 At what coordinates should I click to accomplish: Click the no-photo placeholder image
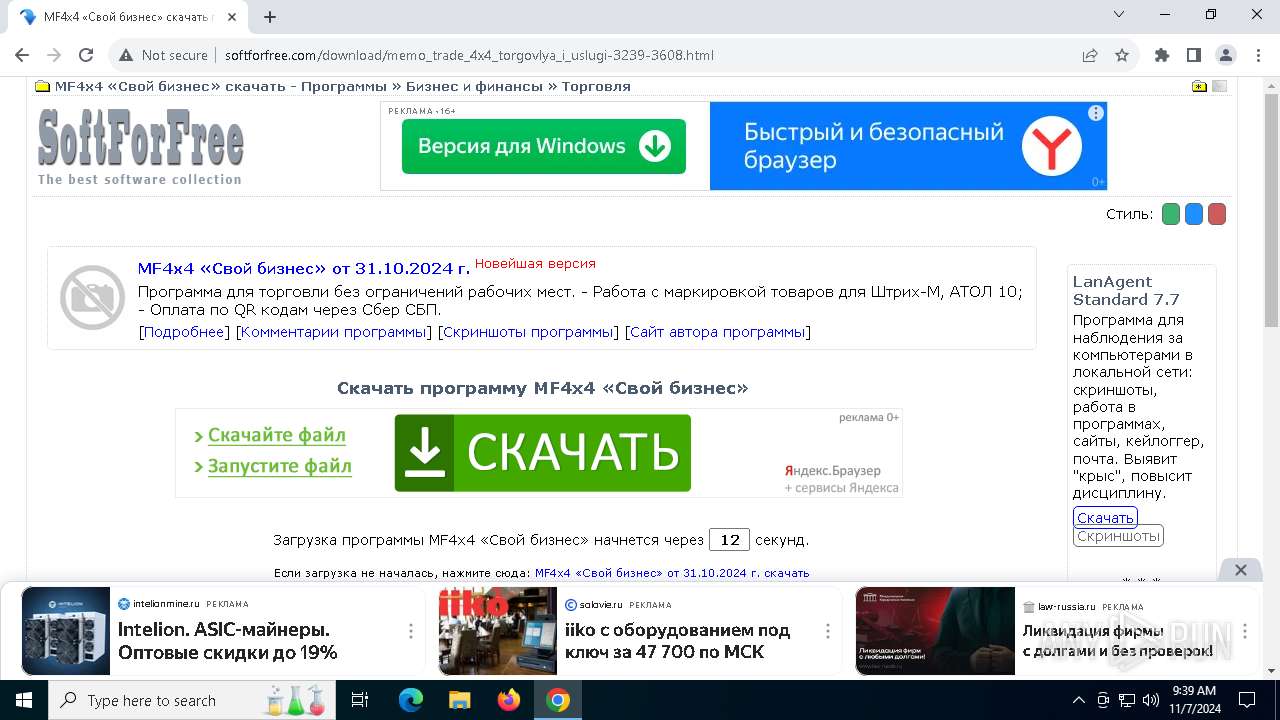92,297
